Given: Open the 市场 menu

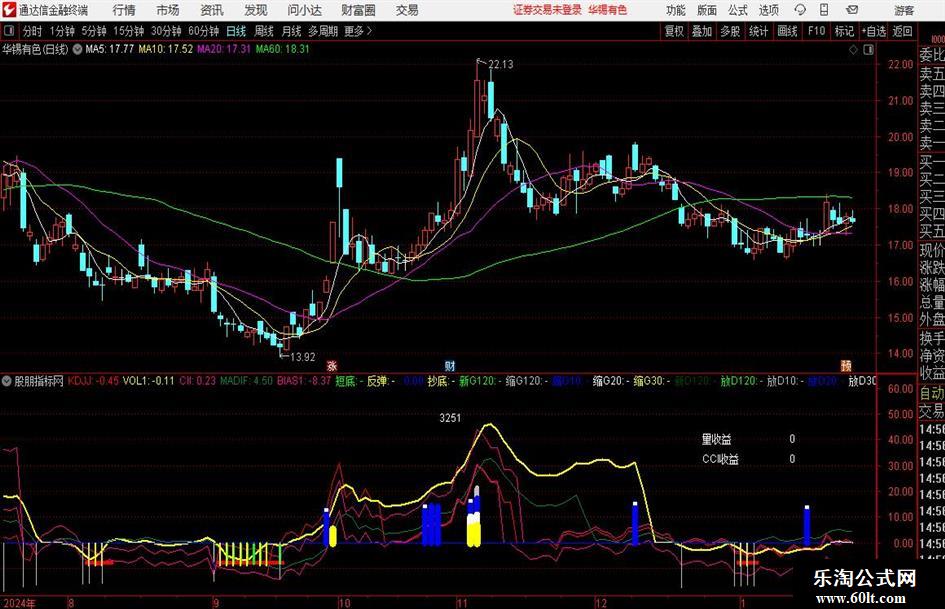Looking at the screenshot, I should (x=168, y=10).
